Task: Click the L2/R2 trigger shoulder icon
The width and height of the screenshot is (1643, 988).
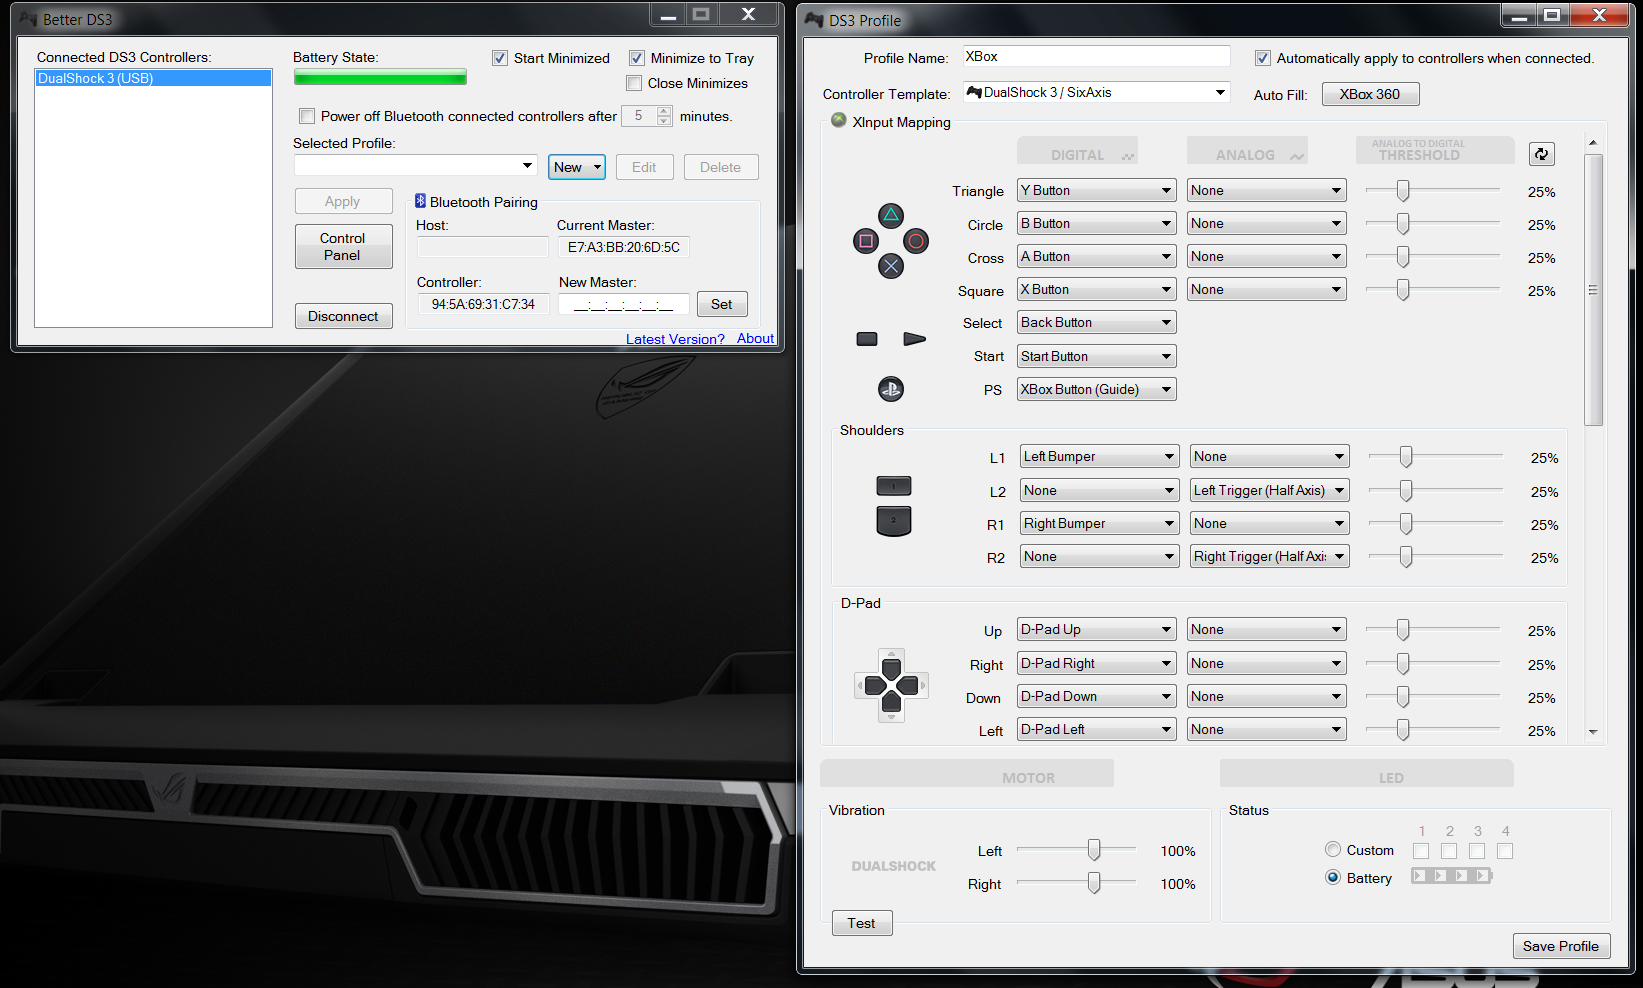Action: 894,521
